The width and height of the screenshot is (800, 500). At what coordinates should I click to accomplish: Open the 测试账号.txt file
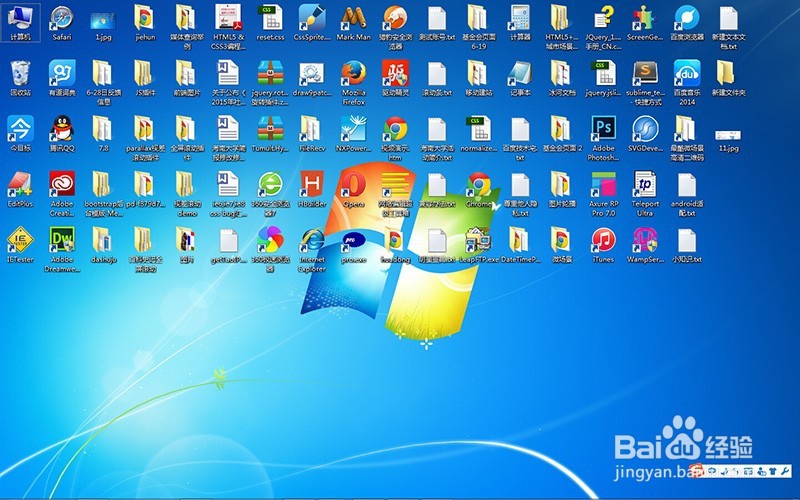[x=437, y=23]
